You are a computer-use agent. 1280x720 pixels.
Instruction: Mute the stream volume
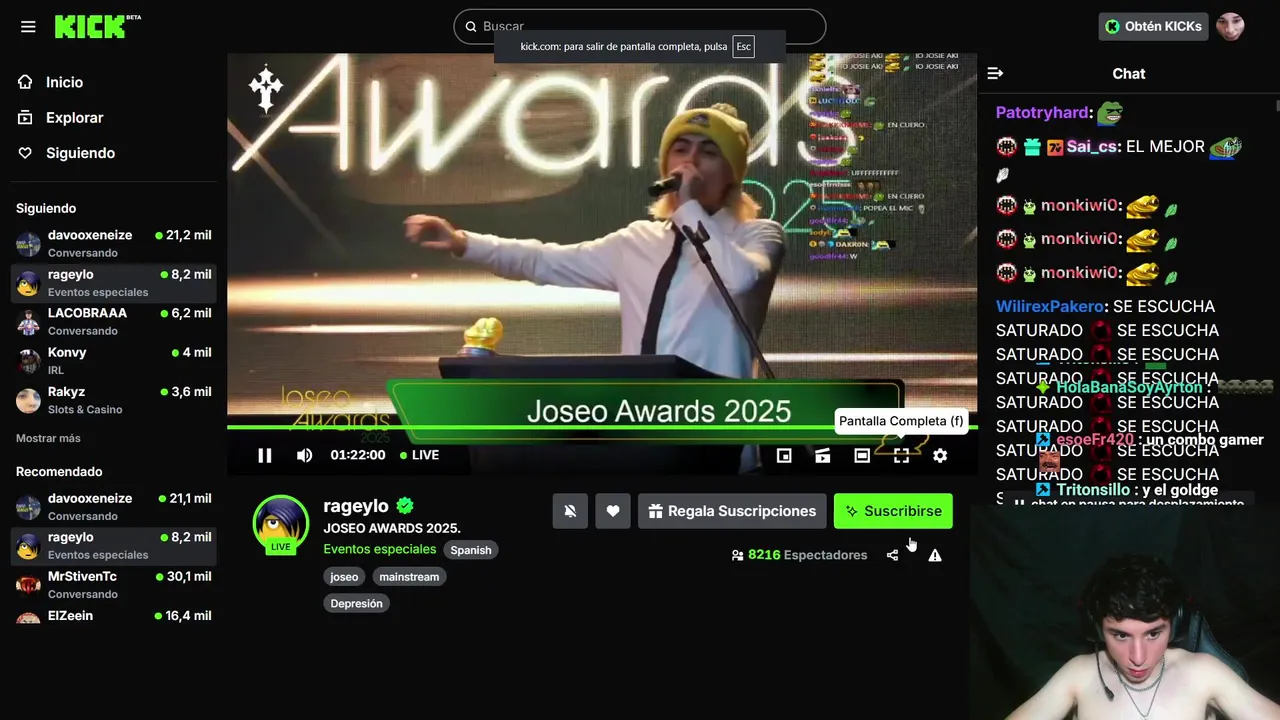[x=304, y=455]
